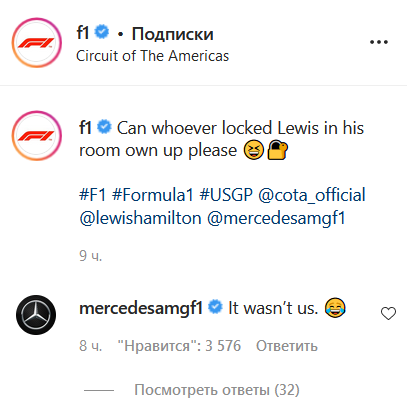Open the Mercedes logo avatar

[36, 315]
